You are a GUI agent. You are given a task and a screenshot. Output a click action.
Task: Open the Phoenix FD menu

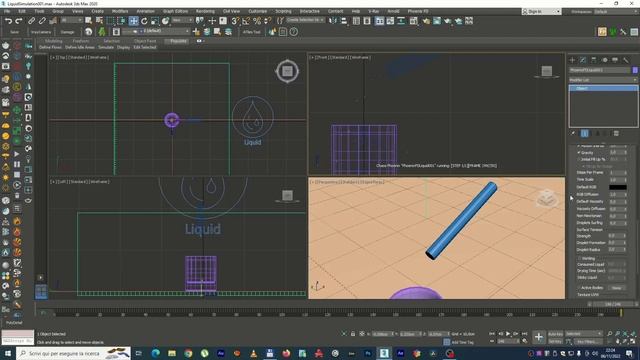tap(418, 11)
